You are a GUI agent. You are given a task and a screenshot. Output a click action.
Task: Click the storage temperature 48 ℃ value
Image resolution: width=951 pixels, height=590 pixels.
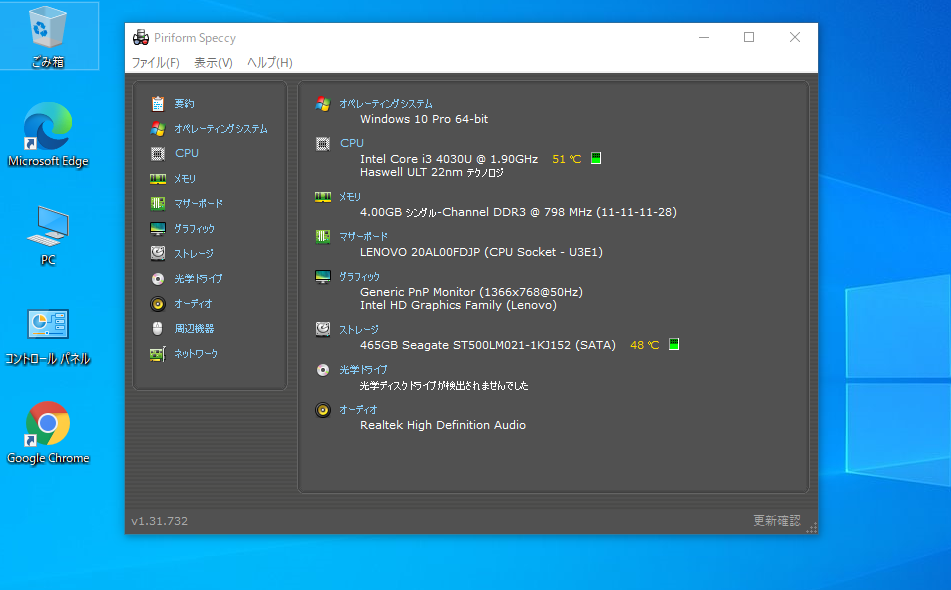[x=644, y=345]
